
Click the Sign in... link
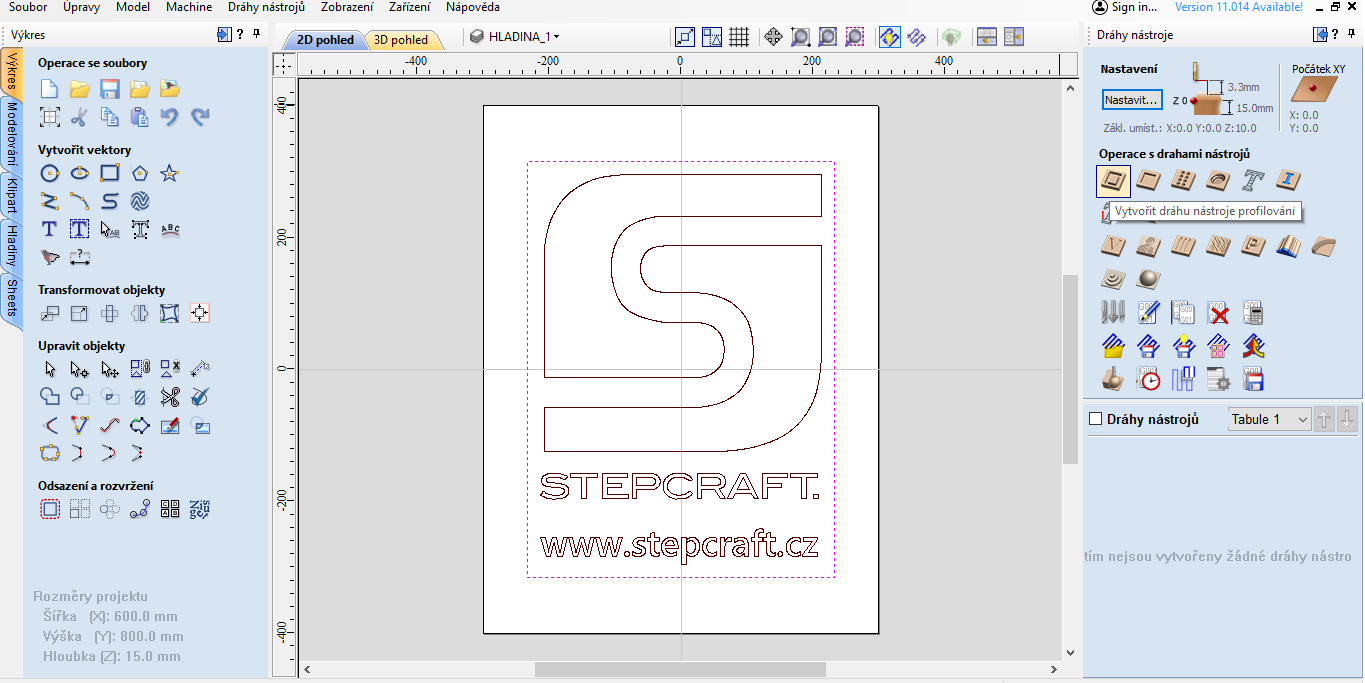pyautogui.click(x=1125, y=7)
